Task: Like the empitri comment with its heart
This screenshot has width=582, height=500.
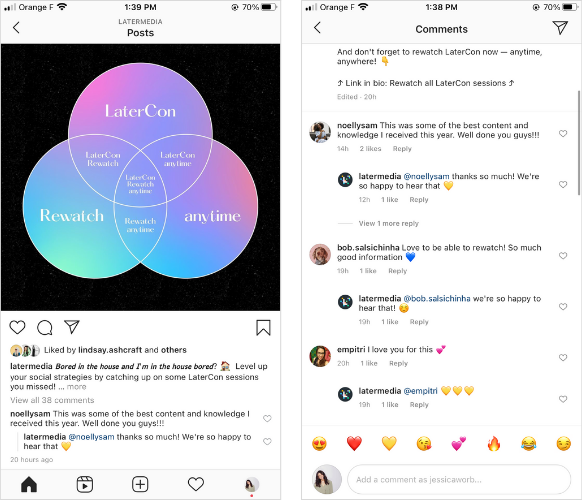Action: 563,357
